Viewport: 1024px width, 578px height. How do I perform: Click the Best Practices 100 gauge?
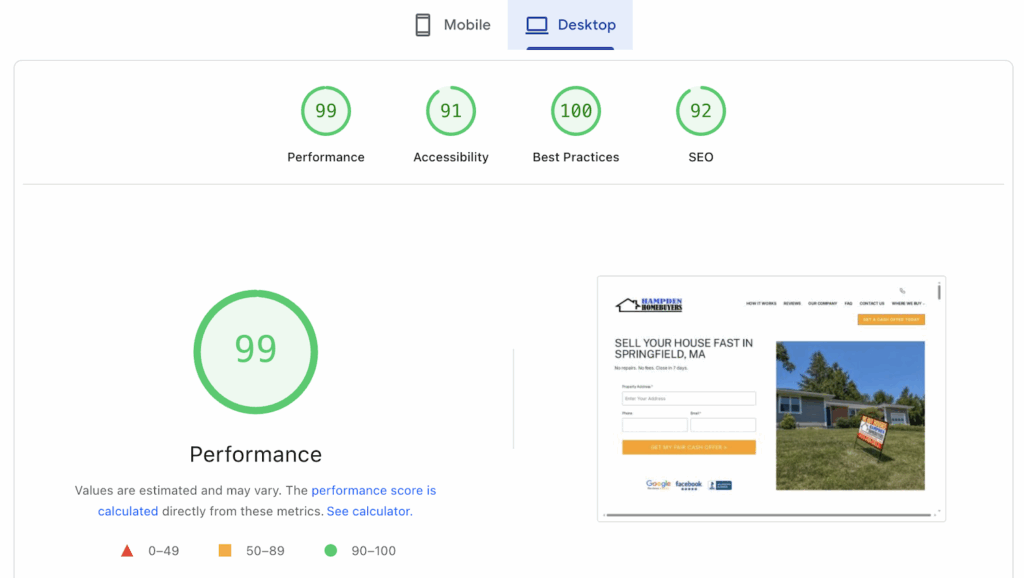click(575, 110)
